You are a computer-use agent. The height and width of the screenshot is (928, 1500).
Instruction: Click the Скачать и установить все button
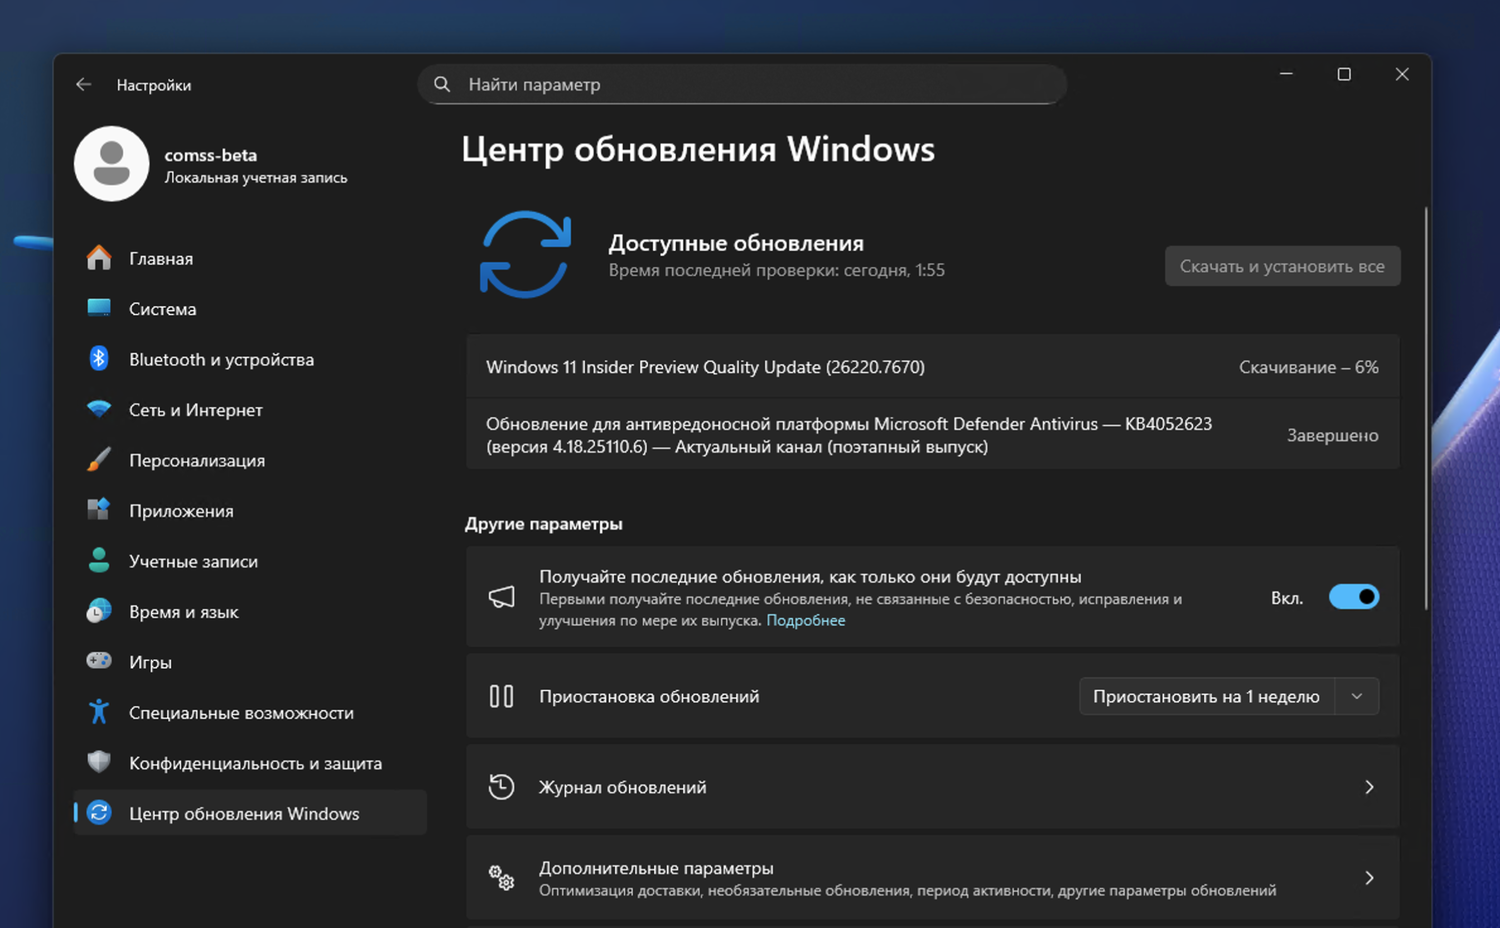pos(1283,266)
